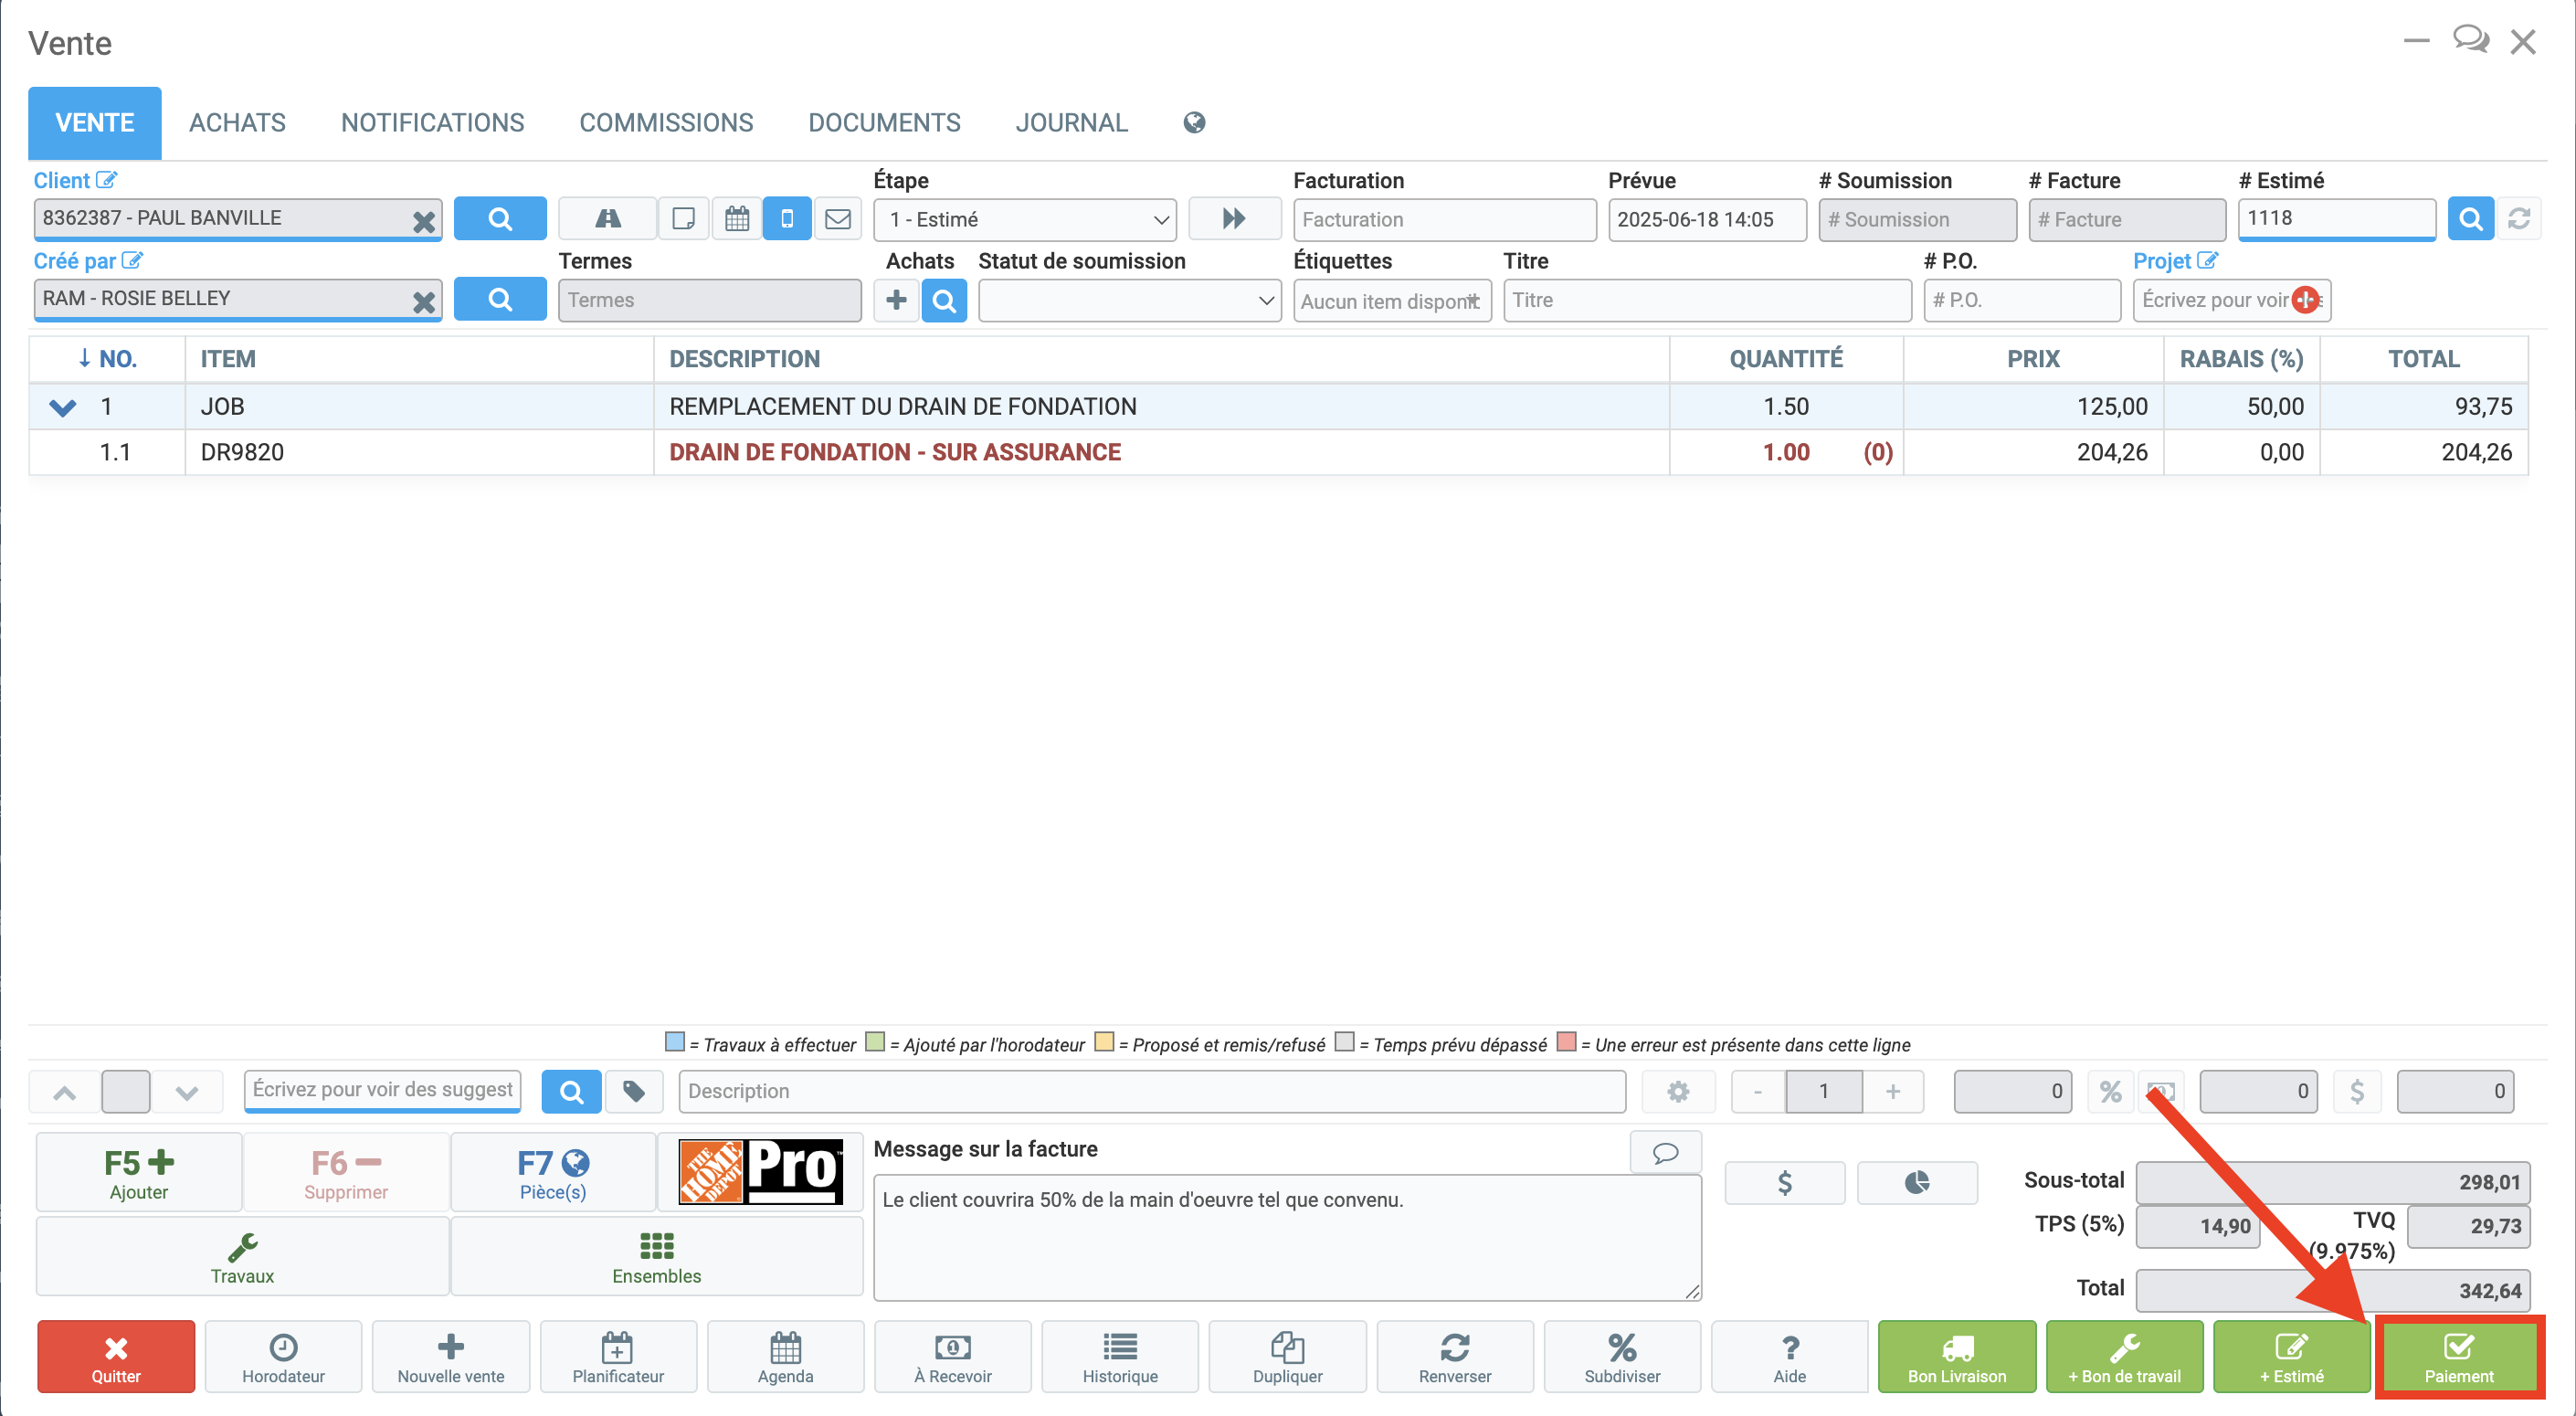The width and height of the screenshot is (2576, 1416).
Task: Click the pie chart icon
Action: 1916,1183
